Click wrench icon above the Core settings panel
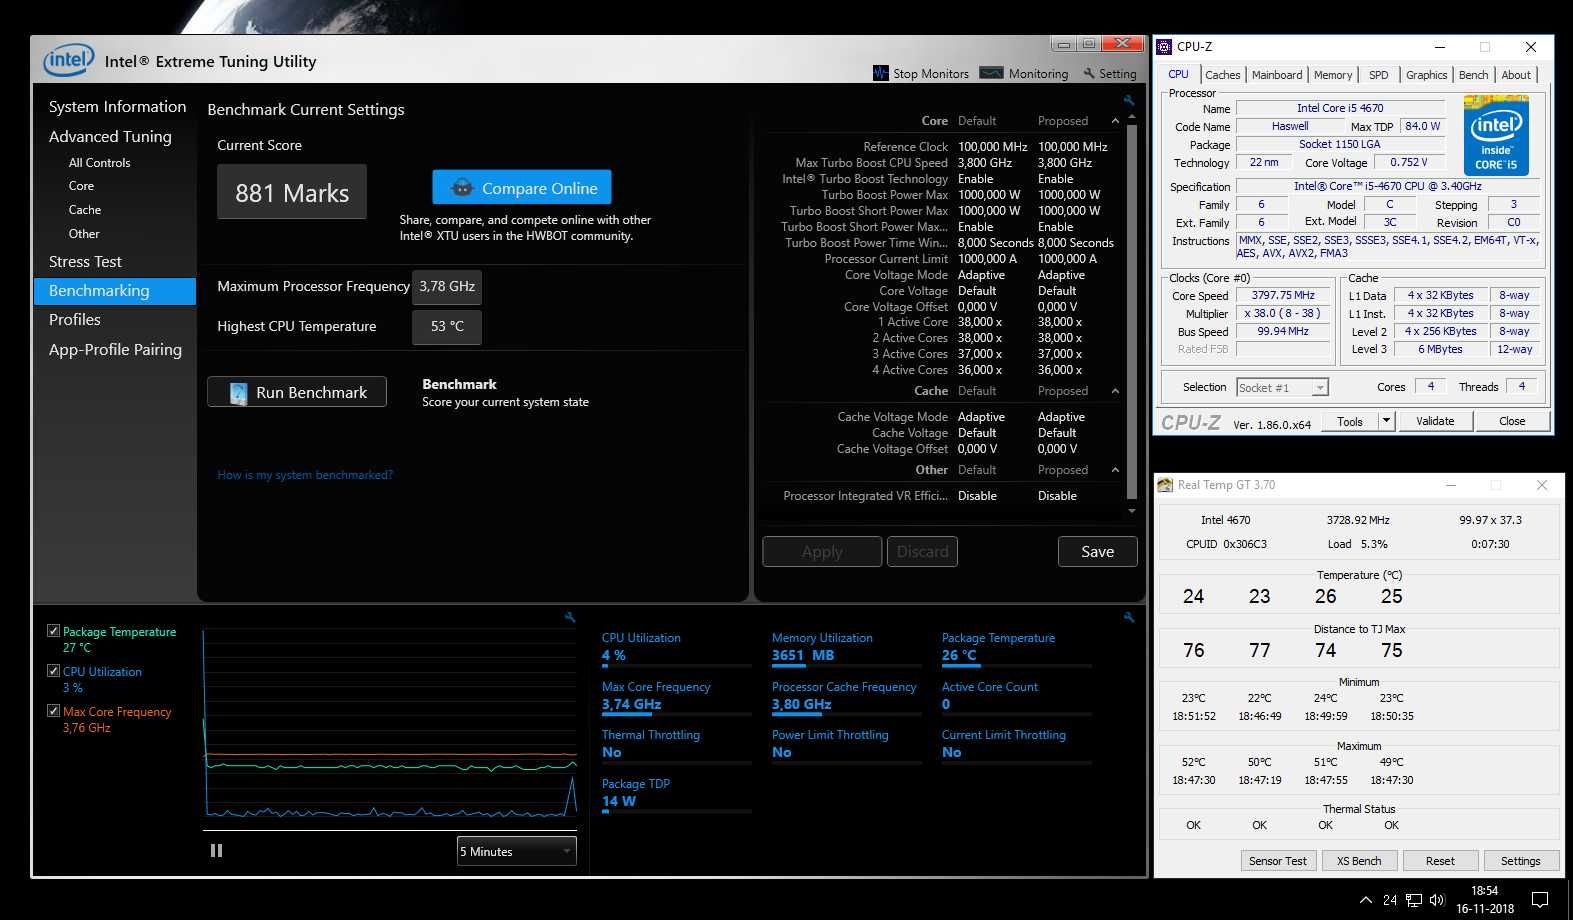This screenshot has height=920, width=1573. coord(1129,100)
